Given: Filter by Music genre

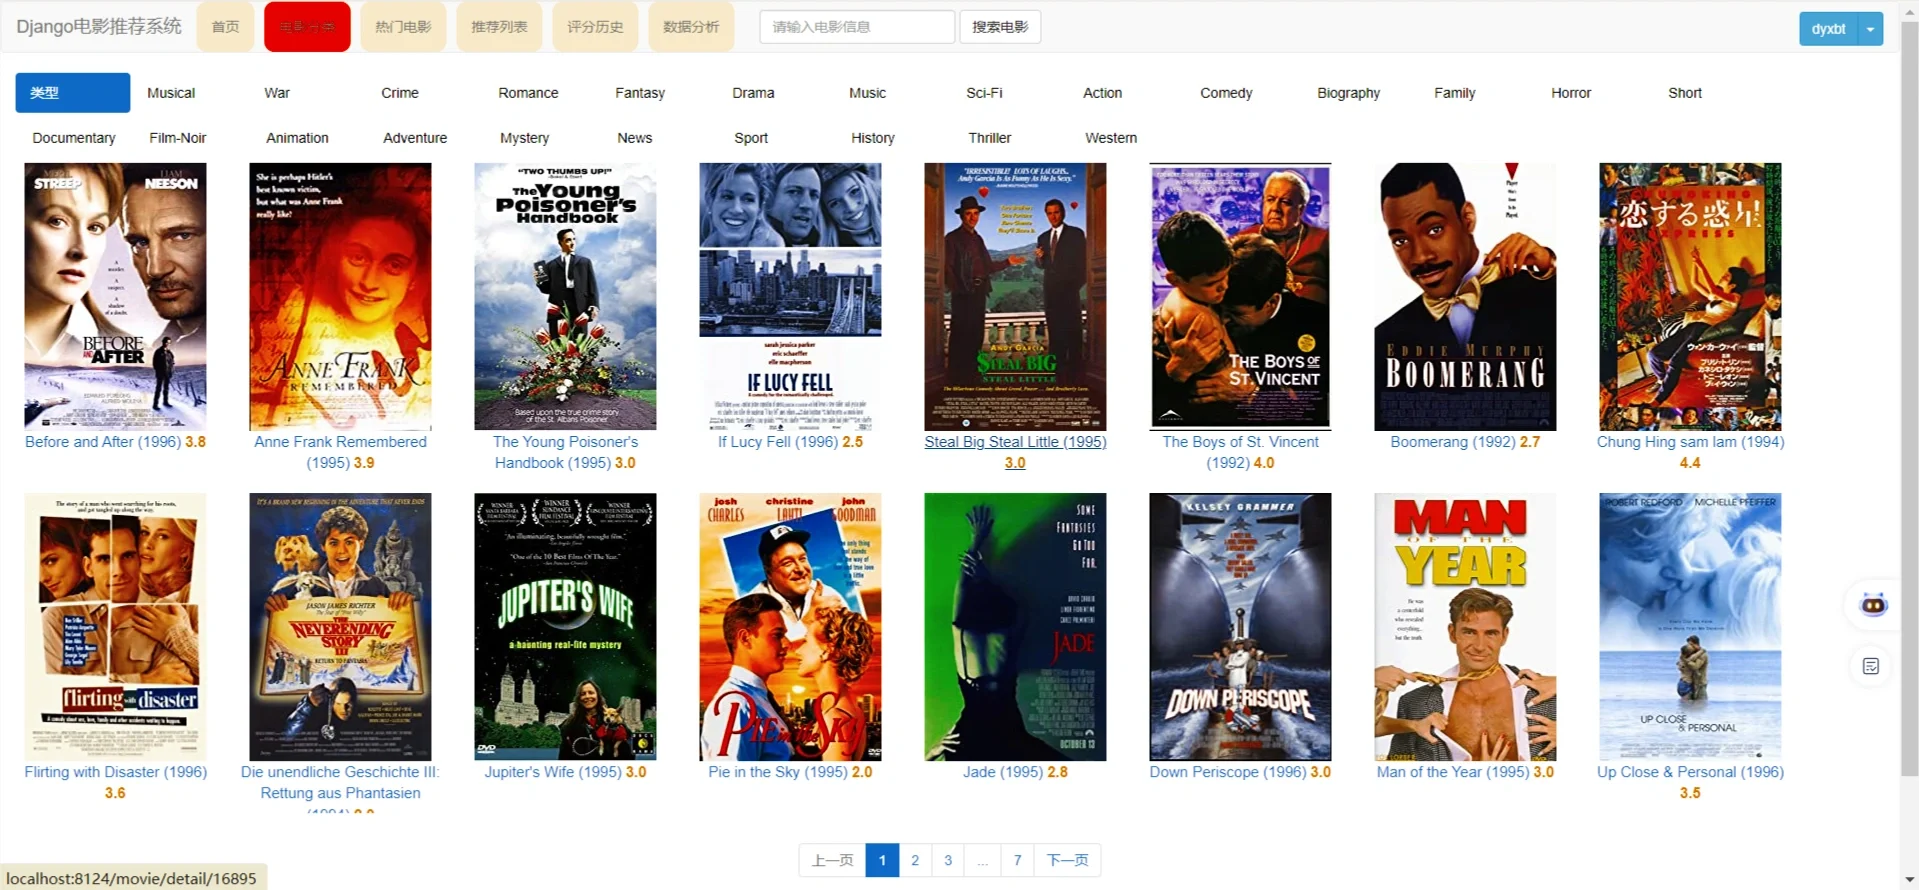Looking at the screenshot, I should [867, 93].
